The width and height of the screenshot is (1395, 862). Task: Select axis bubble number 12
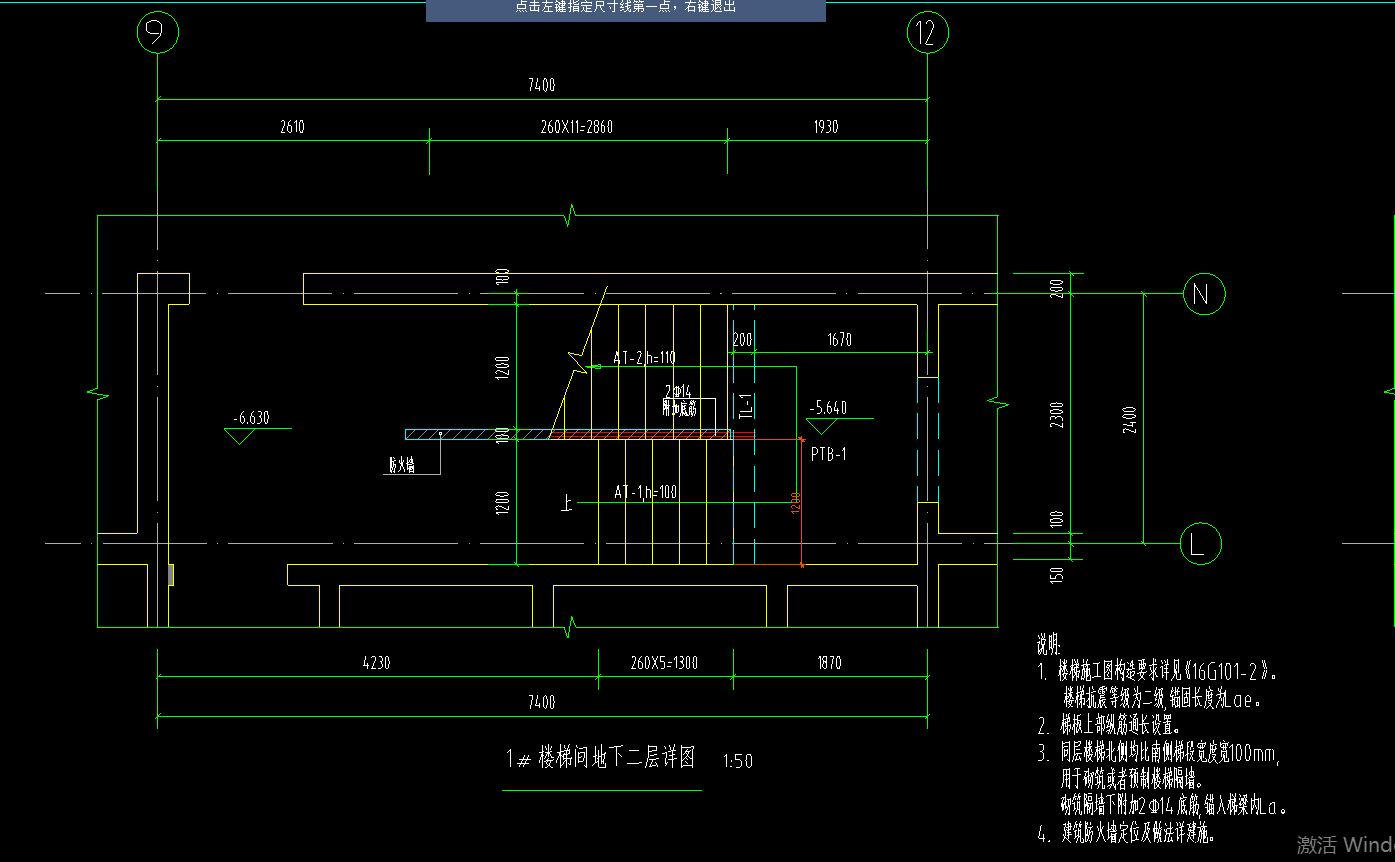928,34
